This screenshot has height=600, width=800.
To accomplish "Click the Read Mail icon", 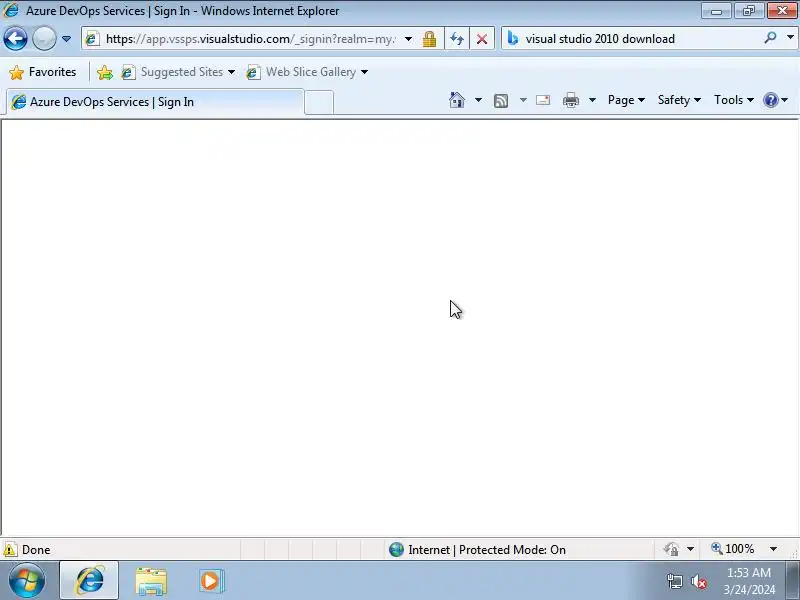I will pyautogui.click(x=543, y=100).
